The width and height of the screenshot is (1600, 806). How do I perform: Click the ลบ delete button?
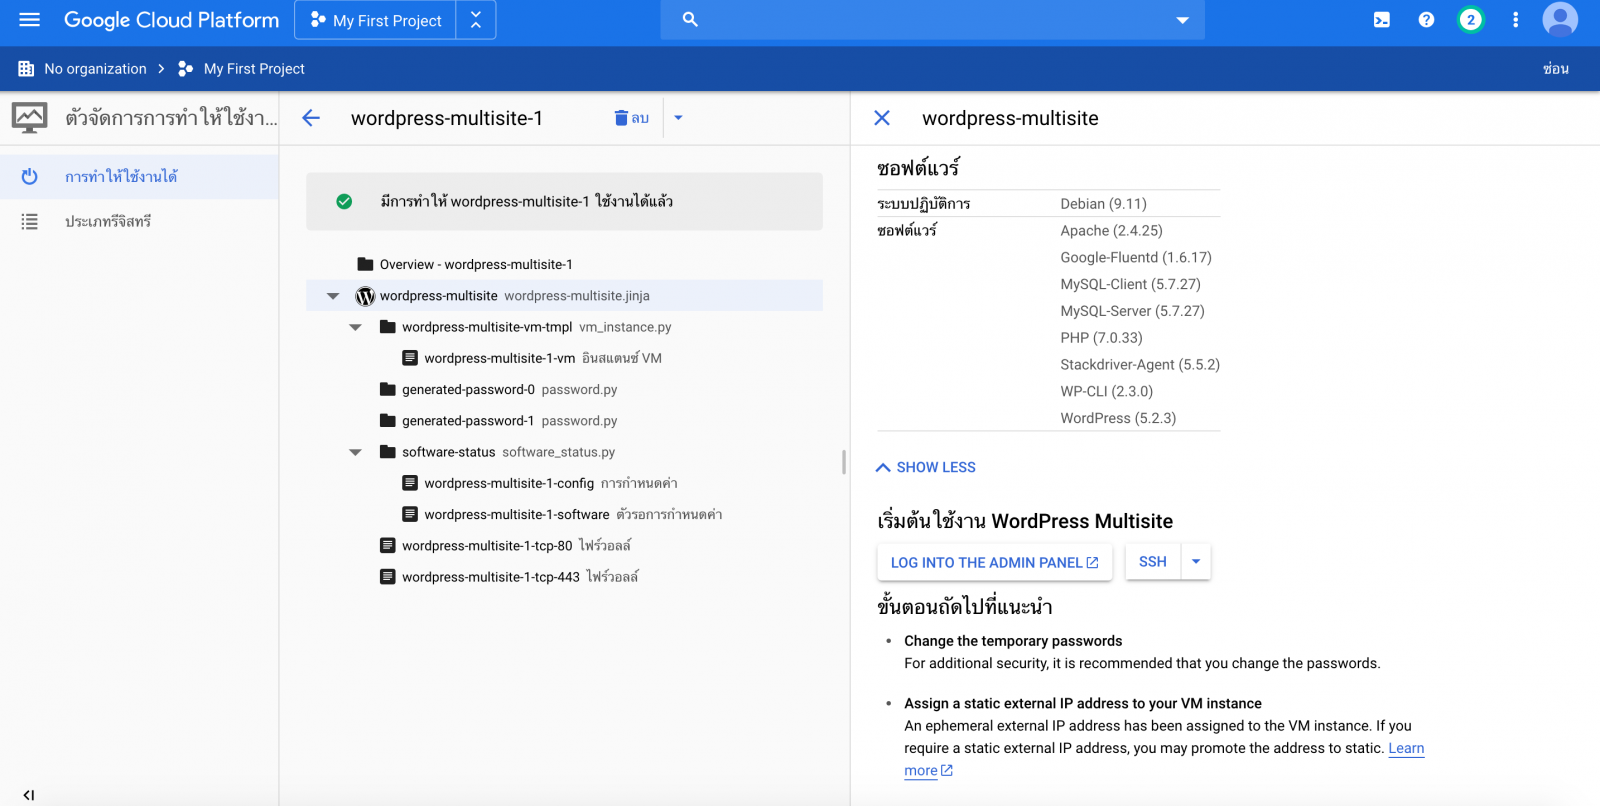click(631, 118)
